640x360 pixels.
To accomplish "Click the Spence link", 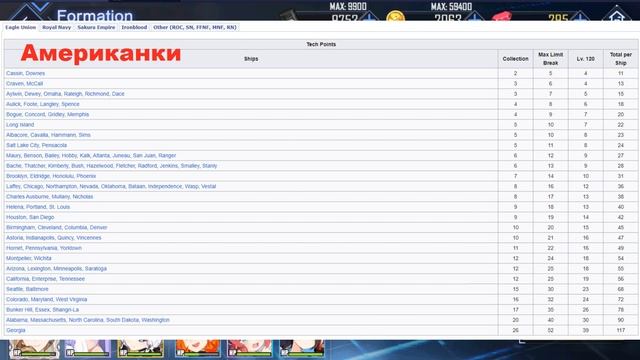I will pos(70,104).
